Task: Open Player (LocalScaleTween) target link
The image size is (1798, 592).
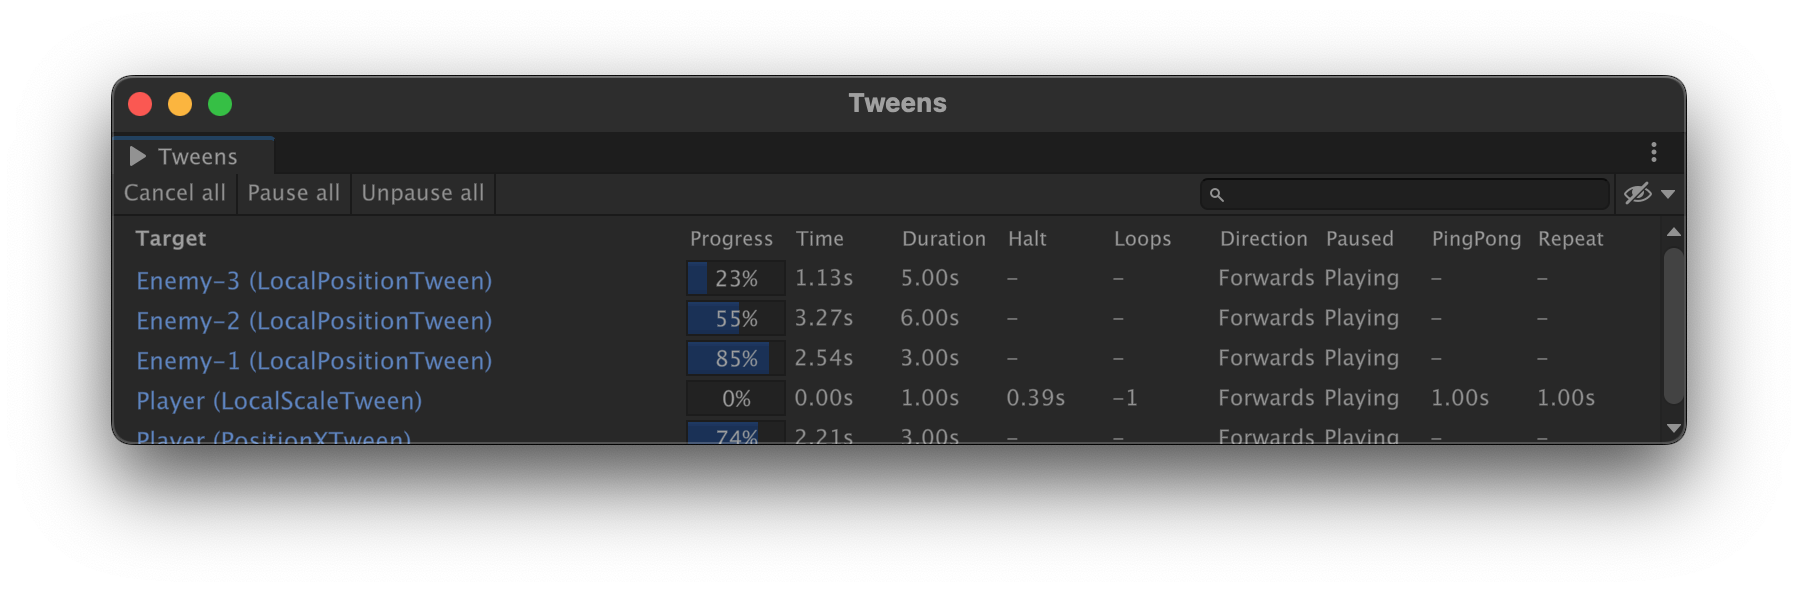Action: coord(279,401)
